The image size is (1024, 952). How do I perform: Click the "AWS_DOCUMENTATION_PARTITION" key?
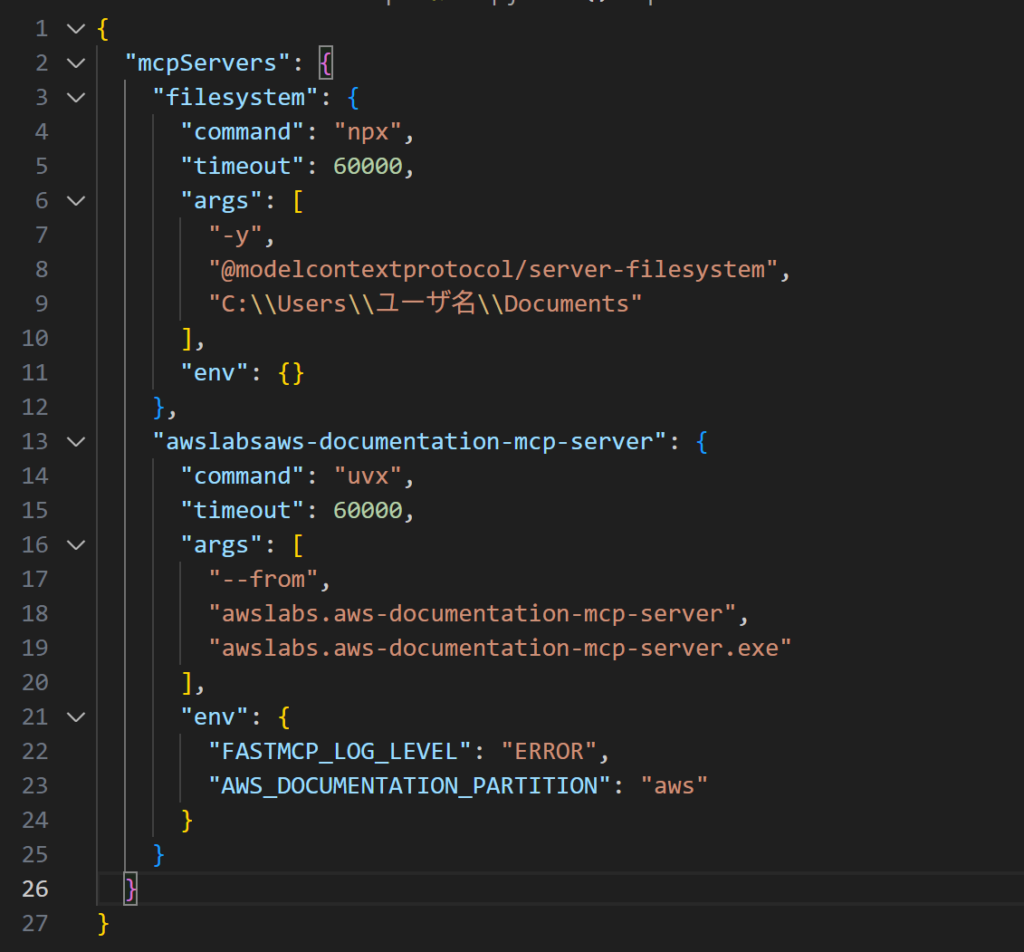(409, 786)
